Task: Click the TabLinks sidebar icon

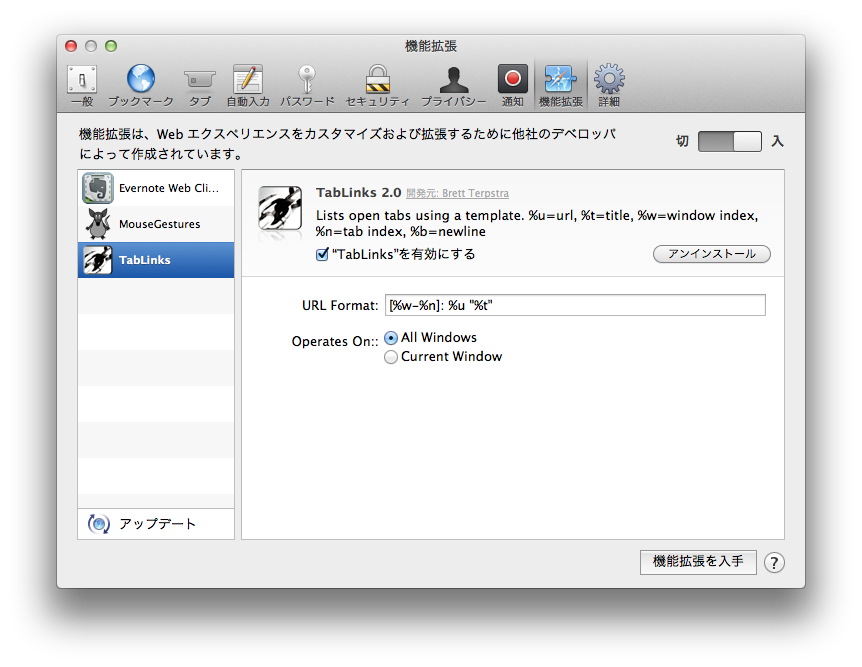Action: coord(98,260)
